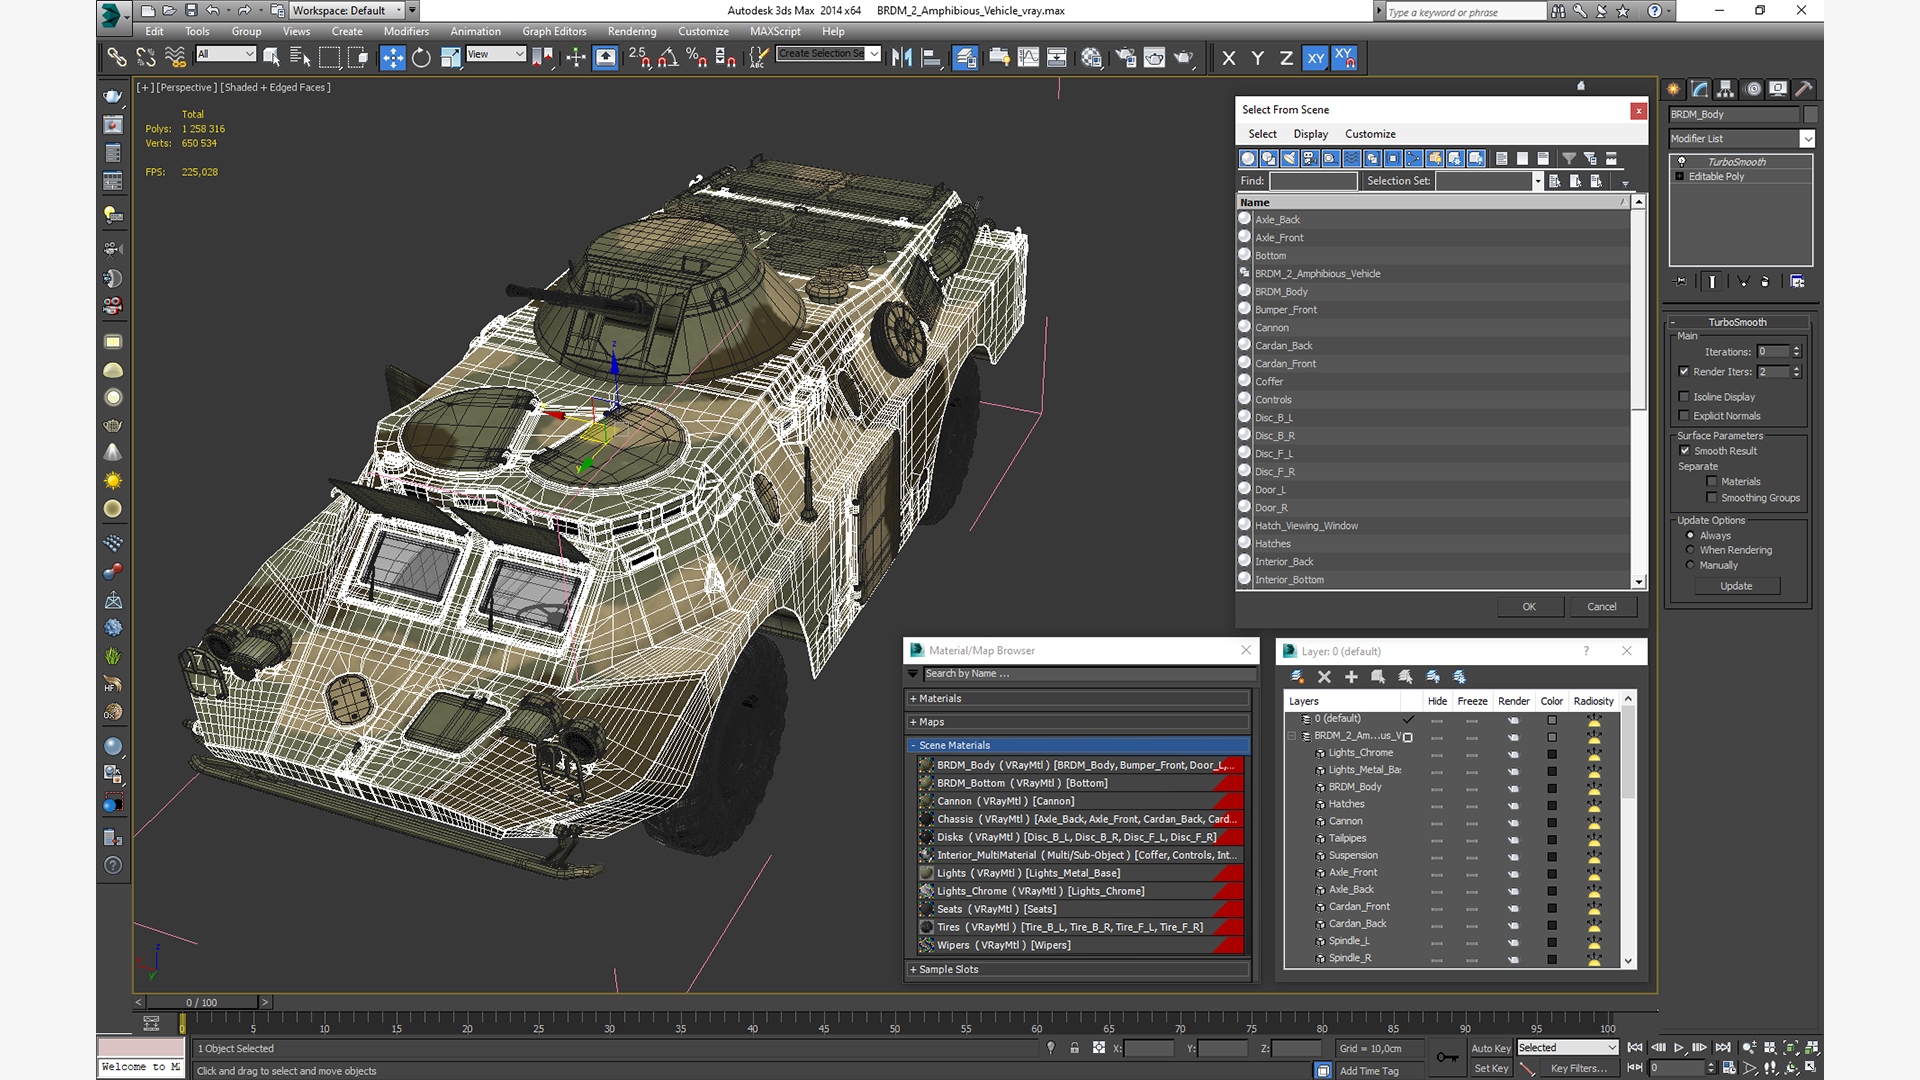This screenshot has height=1080, width=1920.
Task: Open Render Setup from the toolbar
Action: [1125, 58]
